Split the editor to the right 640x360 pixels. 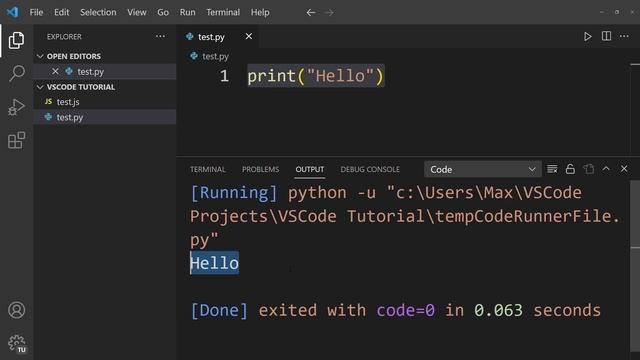tap(607, 36)
